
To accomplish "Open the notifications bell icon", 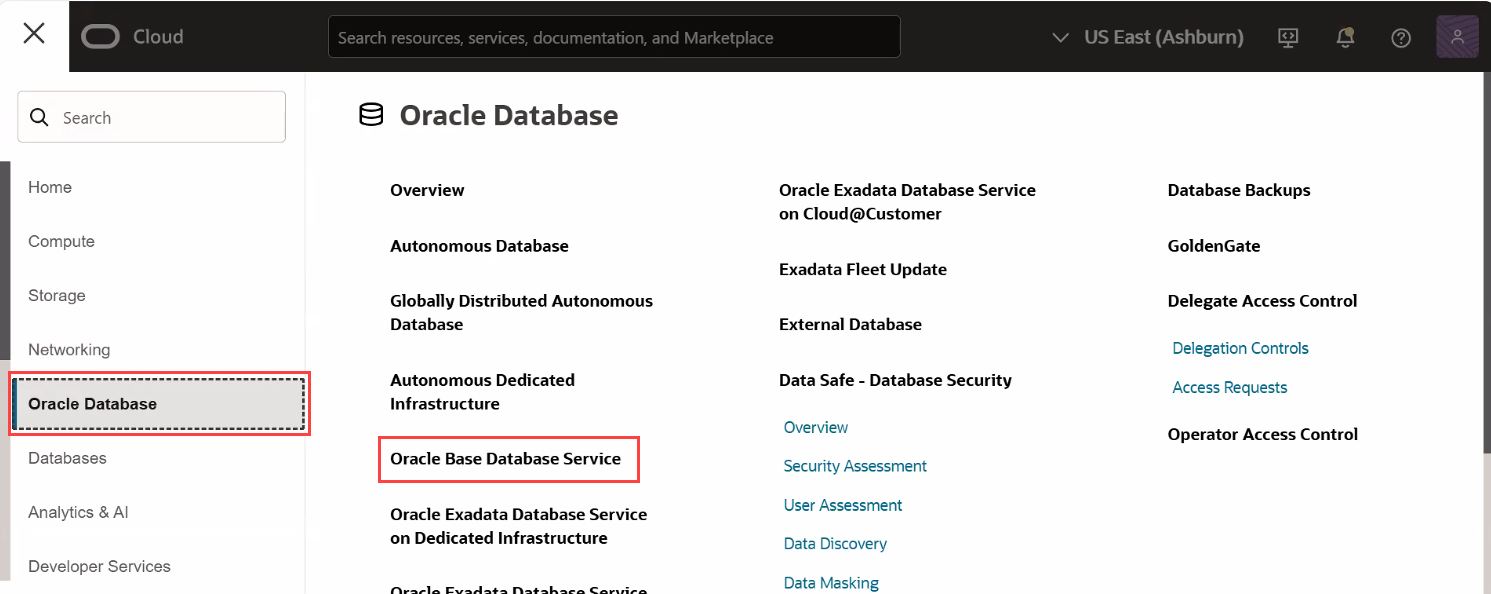I will tap(1345, 37).
